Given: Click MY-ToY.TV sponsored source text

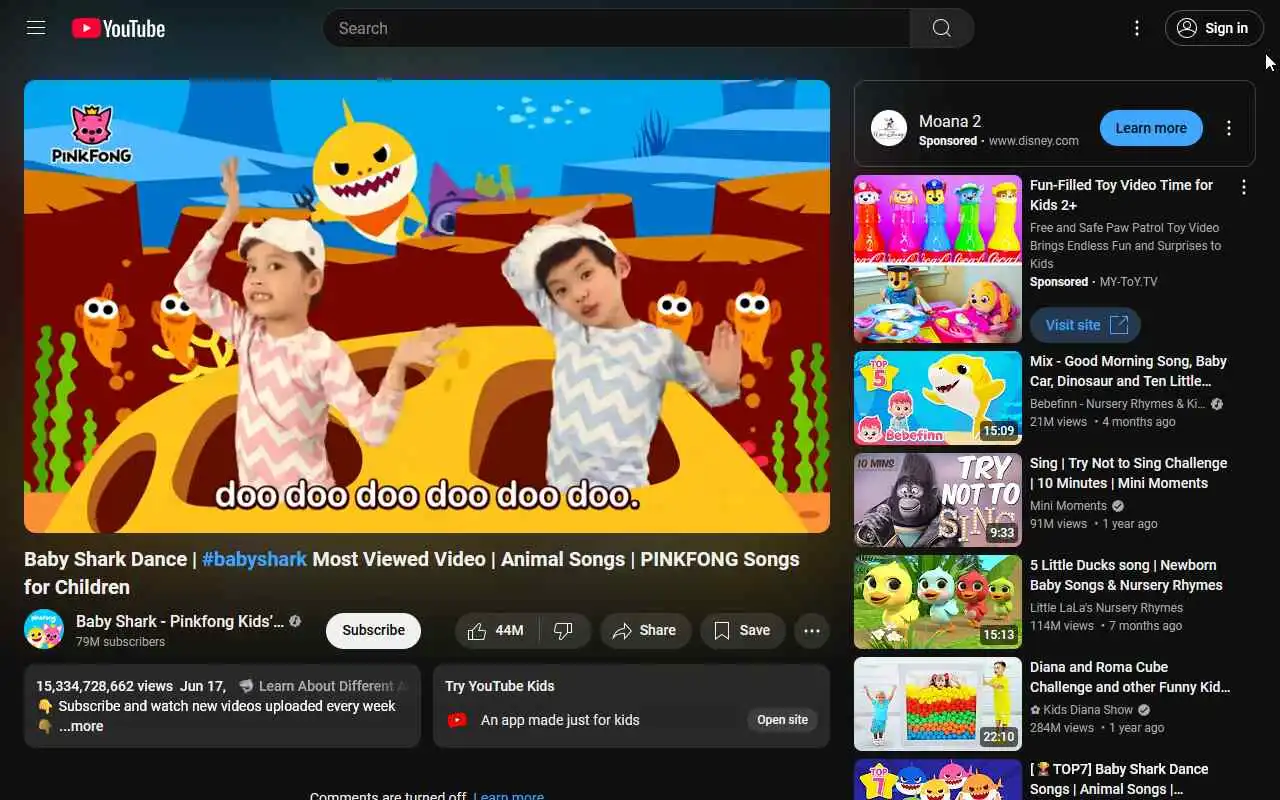Looking at the screenshot, I should pyautogui.click(x=1128, y=282).
